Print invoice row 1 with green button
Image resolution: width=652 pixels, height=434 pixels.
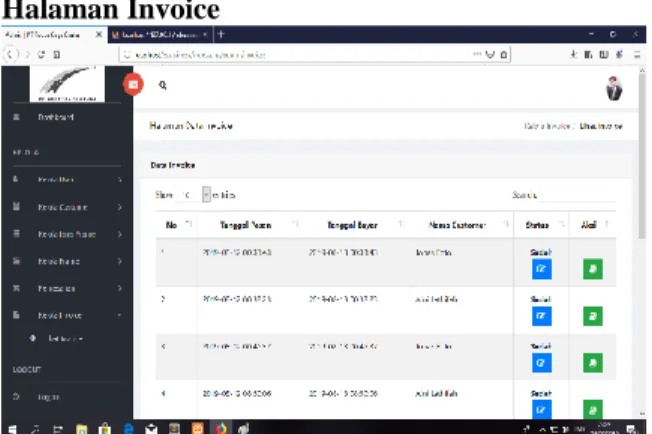(593, 269)
